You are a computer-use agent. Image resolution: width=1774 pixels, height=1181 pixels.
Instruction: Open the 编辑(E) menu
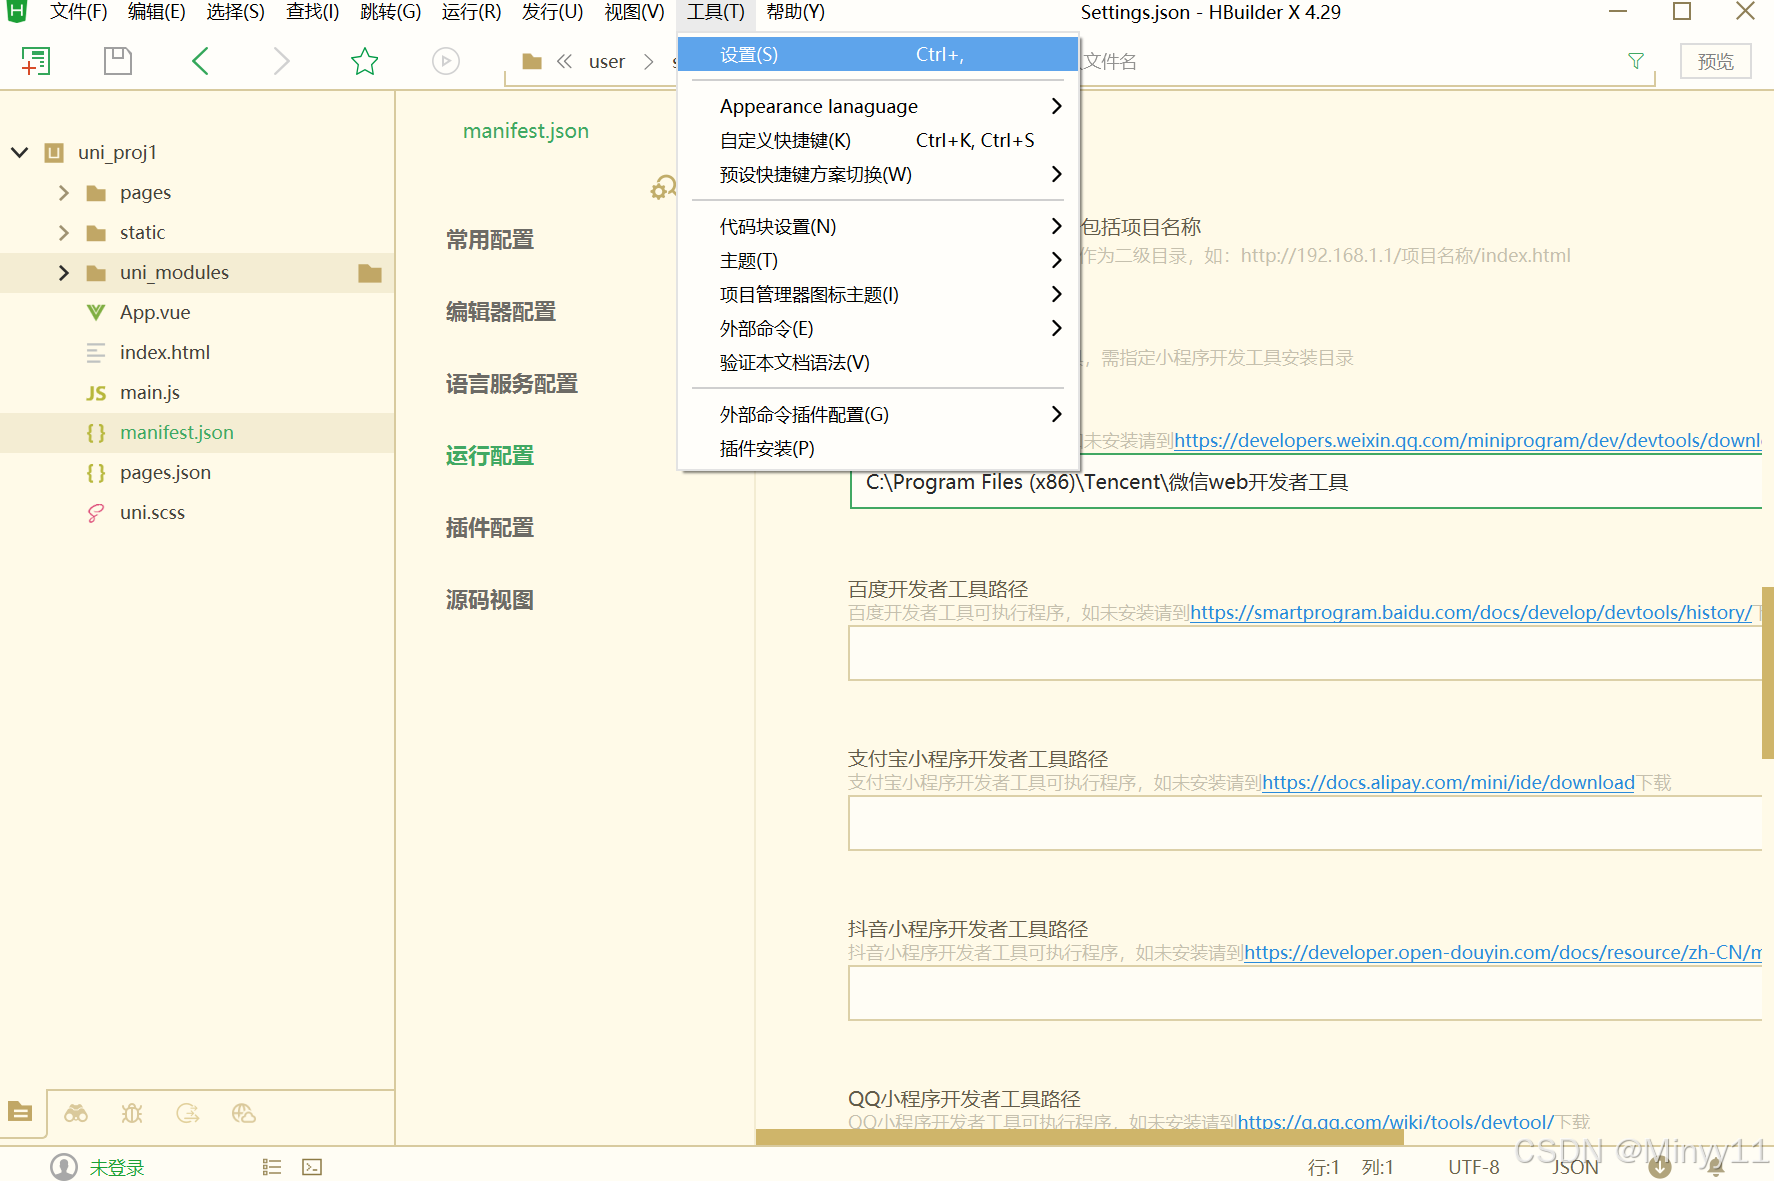157,12
